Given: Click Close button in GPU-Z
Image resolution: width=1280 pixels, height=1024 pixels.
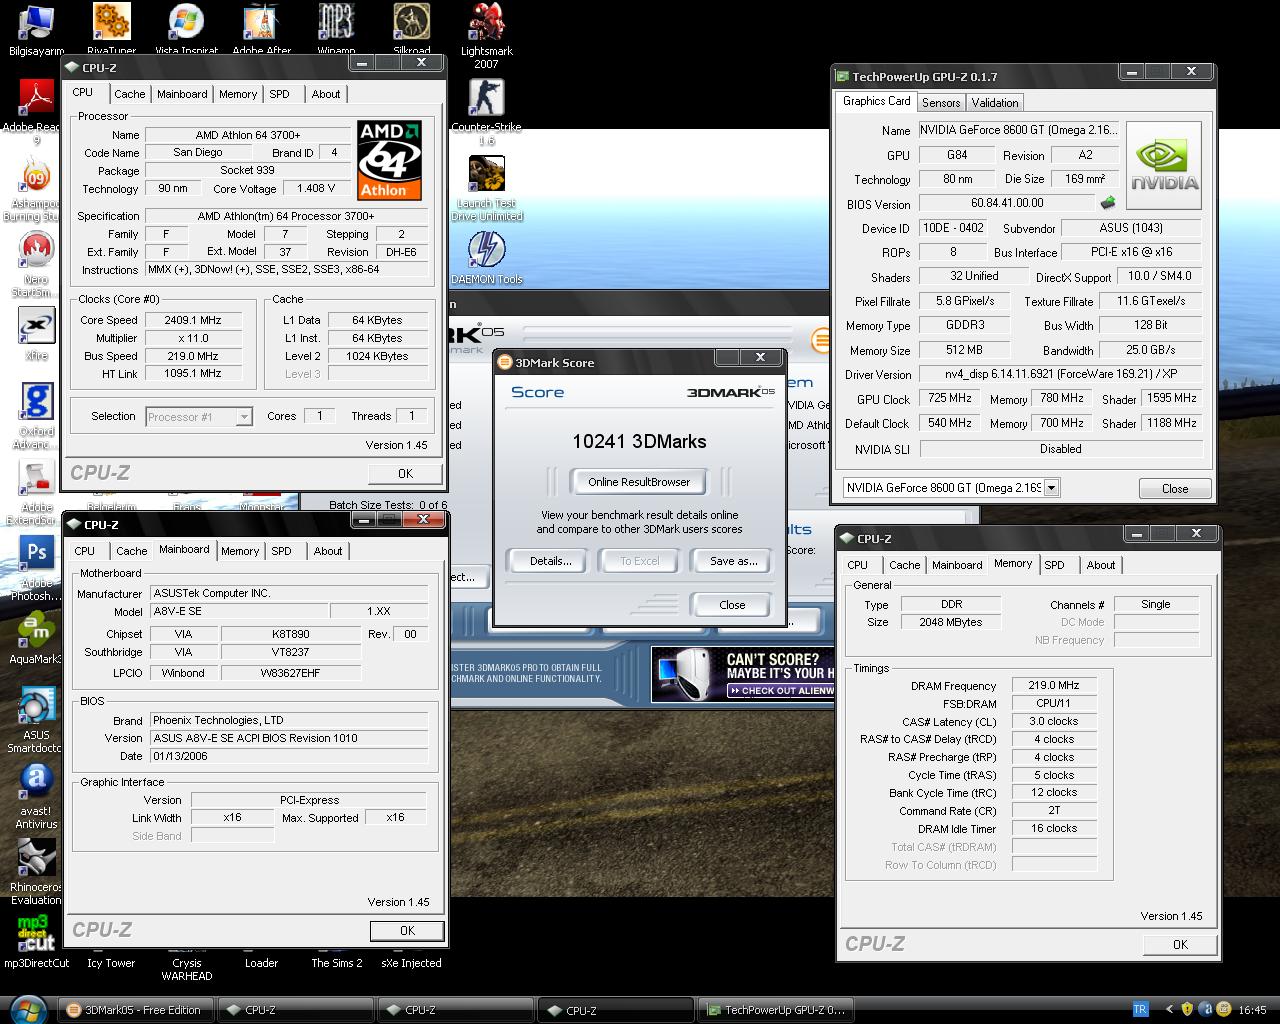Looking at the screenshot, I should point(1175,489).
